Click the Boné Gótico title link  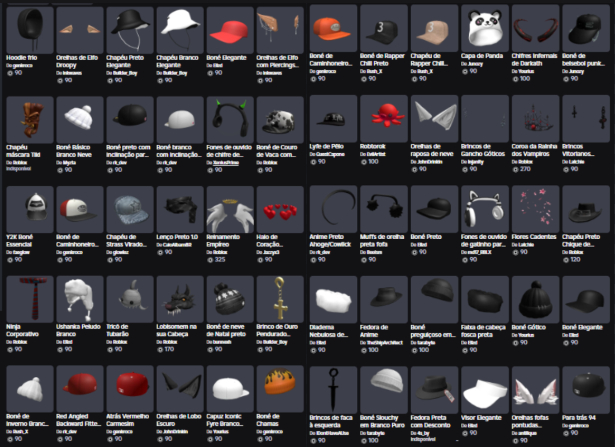pyautogui.click(x=529, y=327)
